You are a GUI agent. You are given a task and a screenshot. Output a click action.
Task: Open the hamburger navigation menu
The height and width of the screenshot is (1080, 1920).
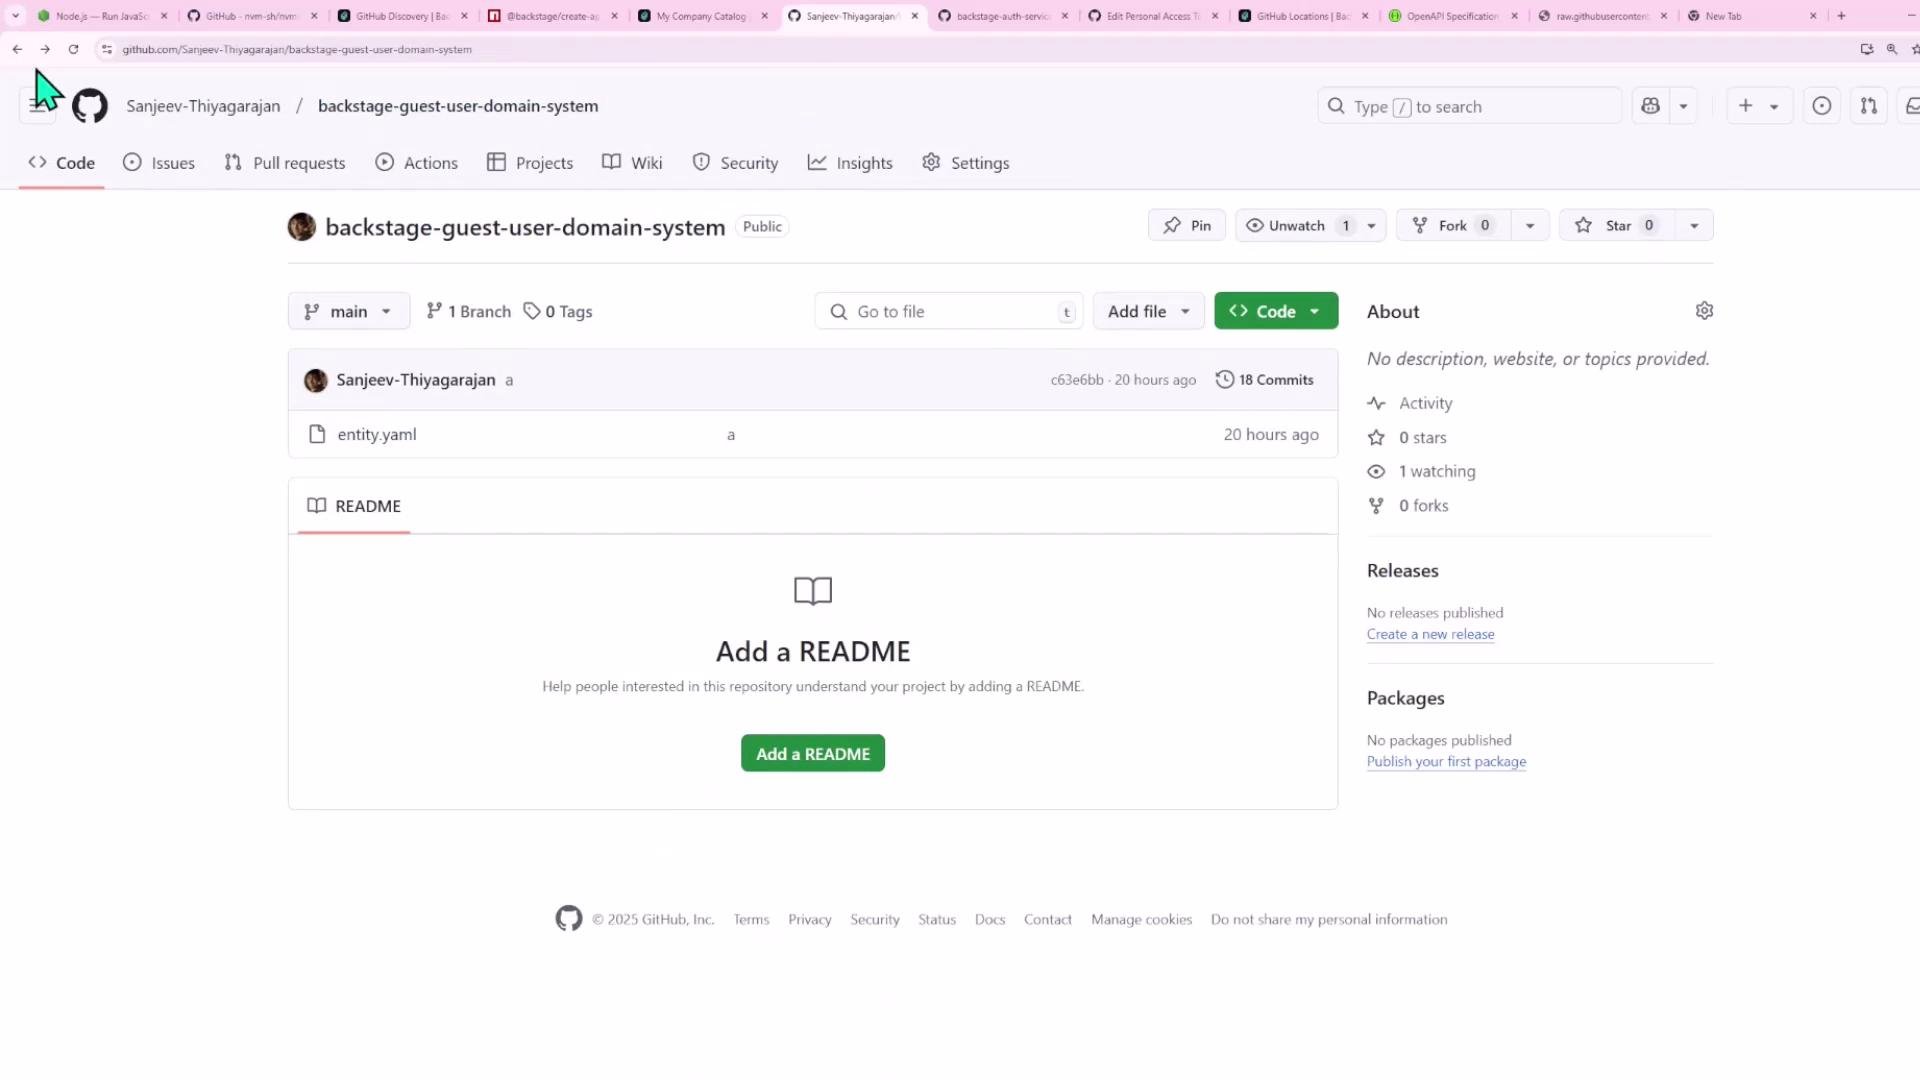tap(38, 106)
